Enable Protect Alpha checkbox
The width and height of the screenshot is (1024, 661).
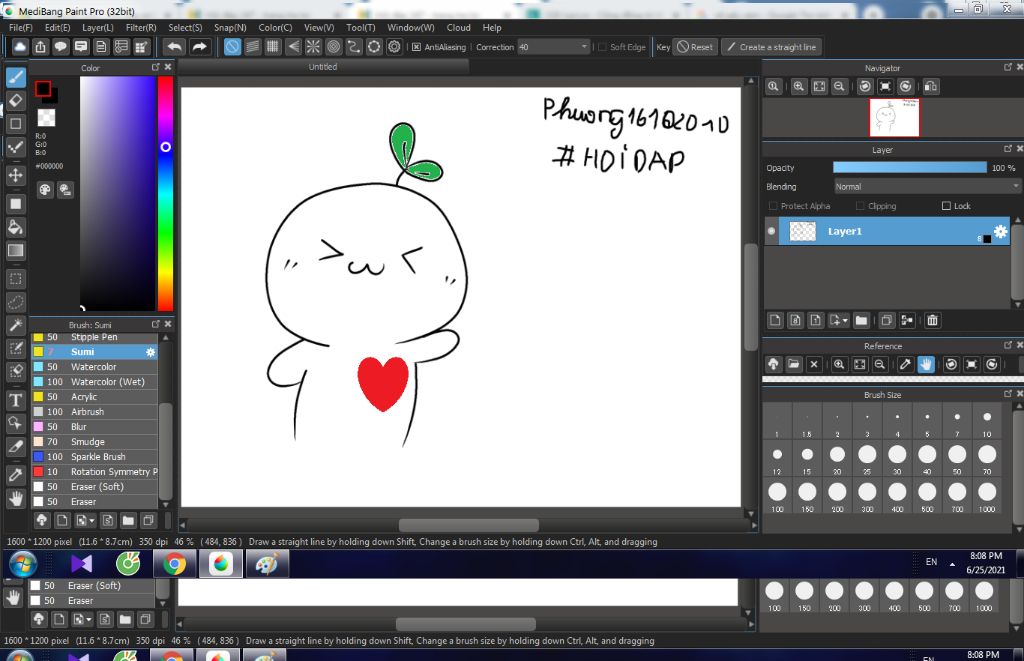[773, 206]
